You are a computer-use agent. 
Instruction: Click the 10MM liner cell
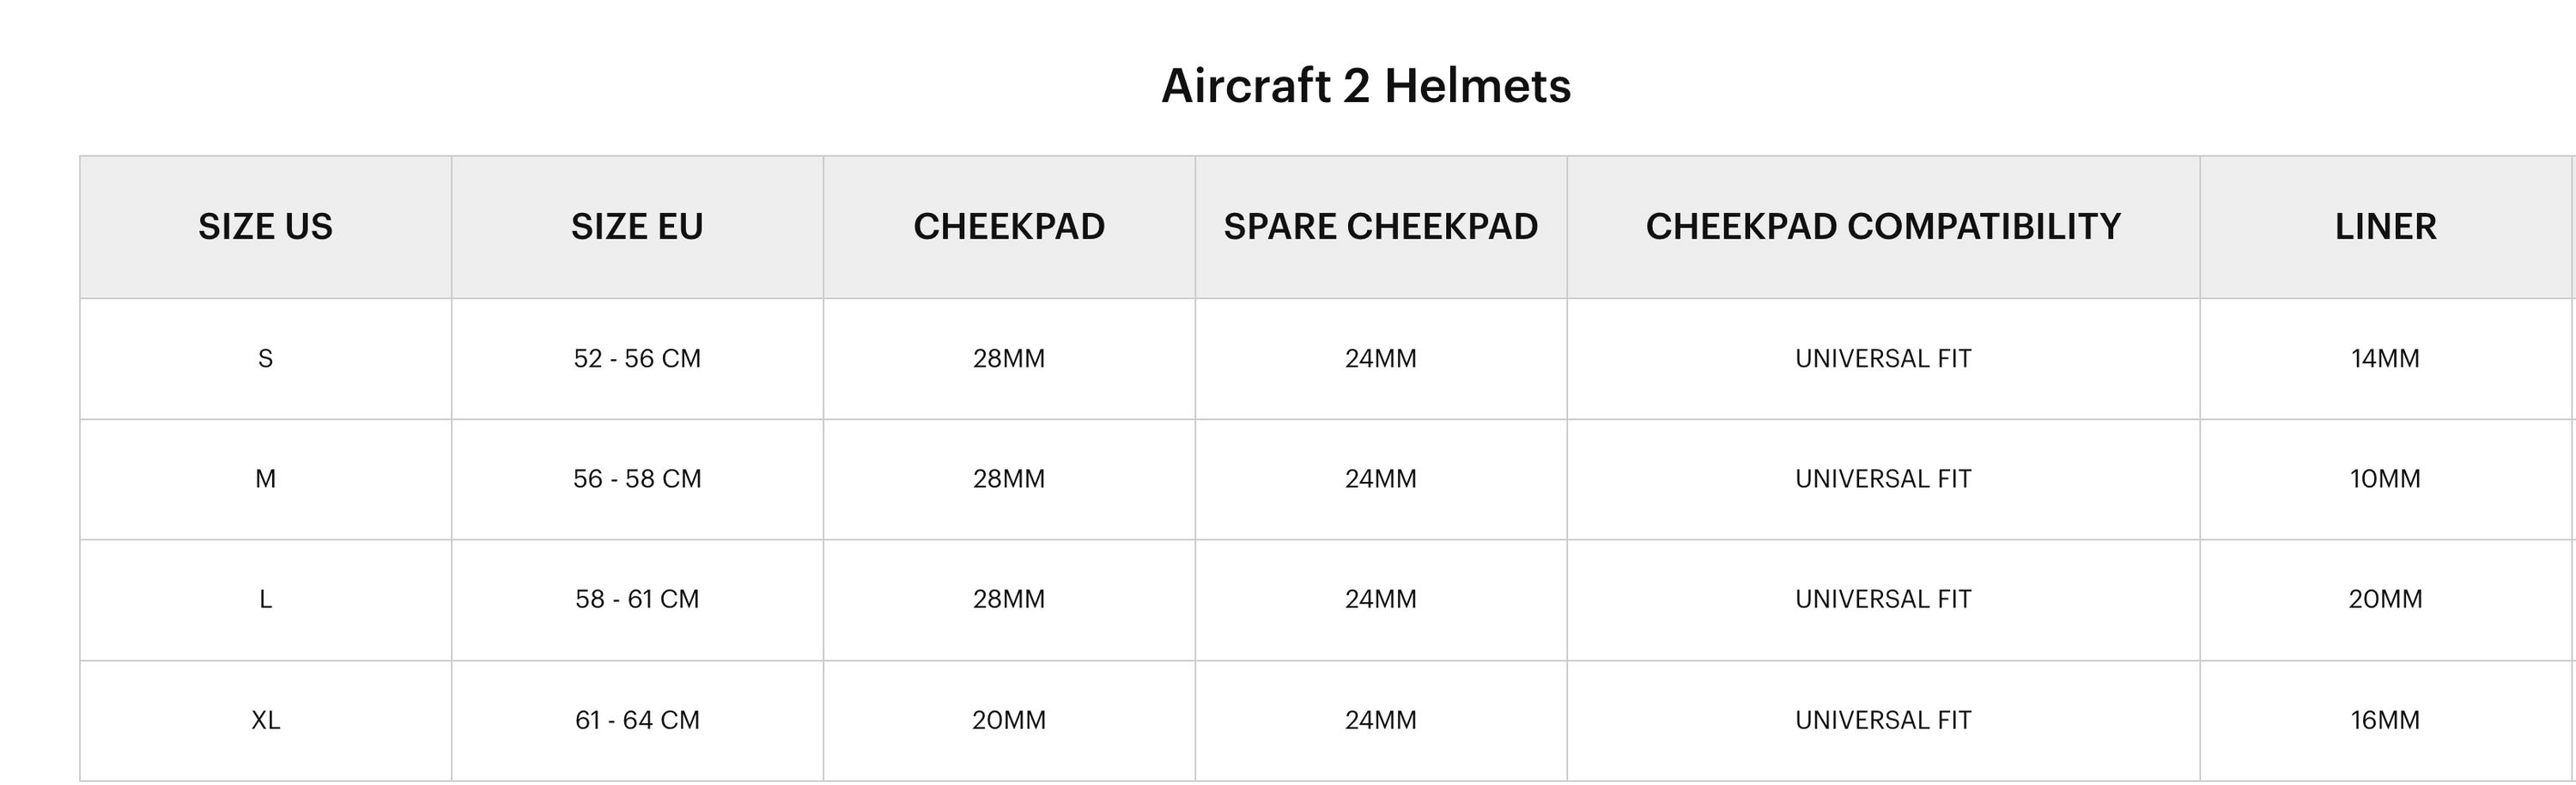point(2385,480)
